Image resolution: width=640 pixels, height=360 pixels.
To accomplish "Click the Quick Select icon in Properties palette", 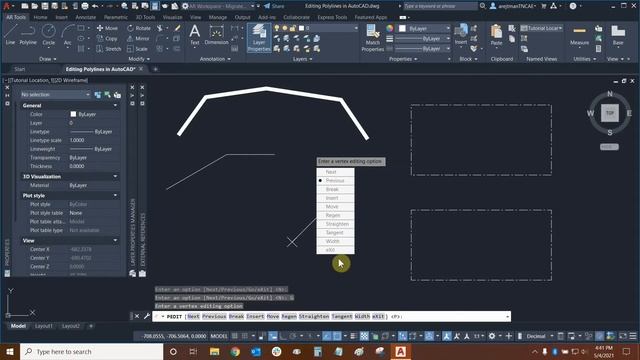I will click(x=117, y=95).
